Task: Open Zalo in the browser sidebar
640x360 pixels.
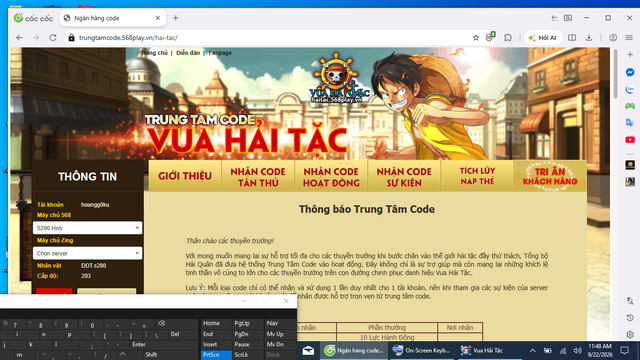Action: pos(630,89)
